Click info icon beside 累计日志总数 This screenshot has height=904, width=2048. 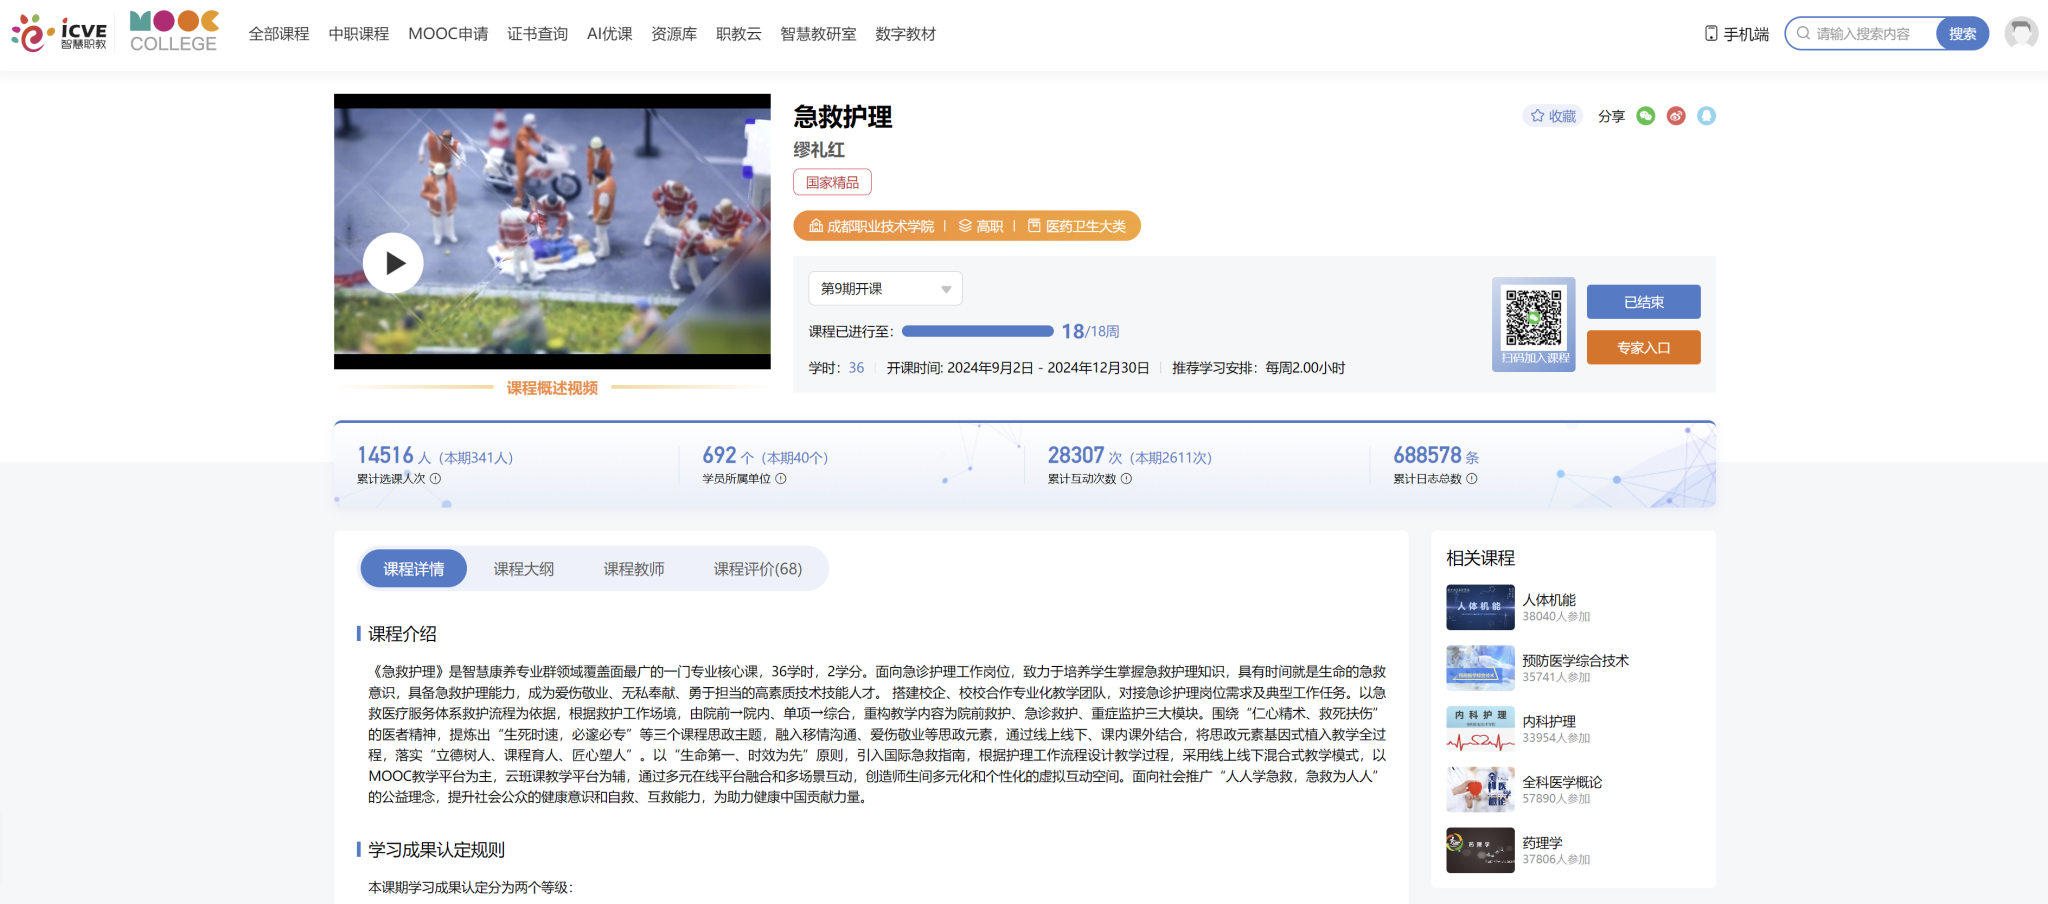[x=1472, y=479]
